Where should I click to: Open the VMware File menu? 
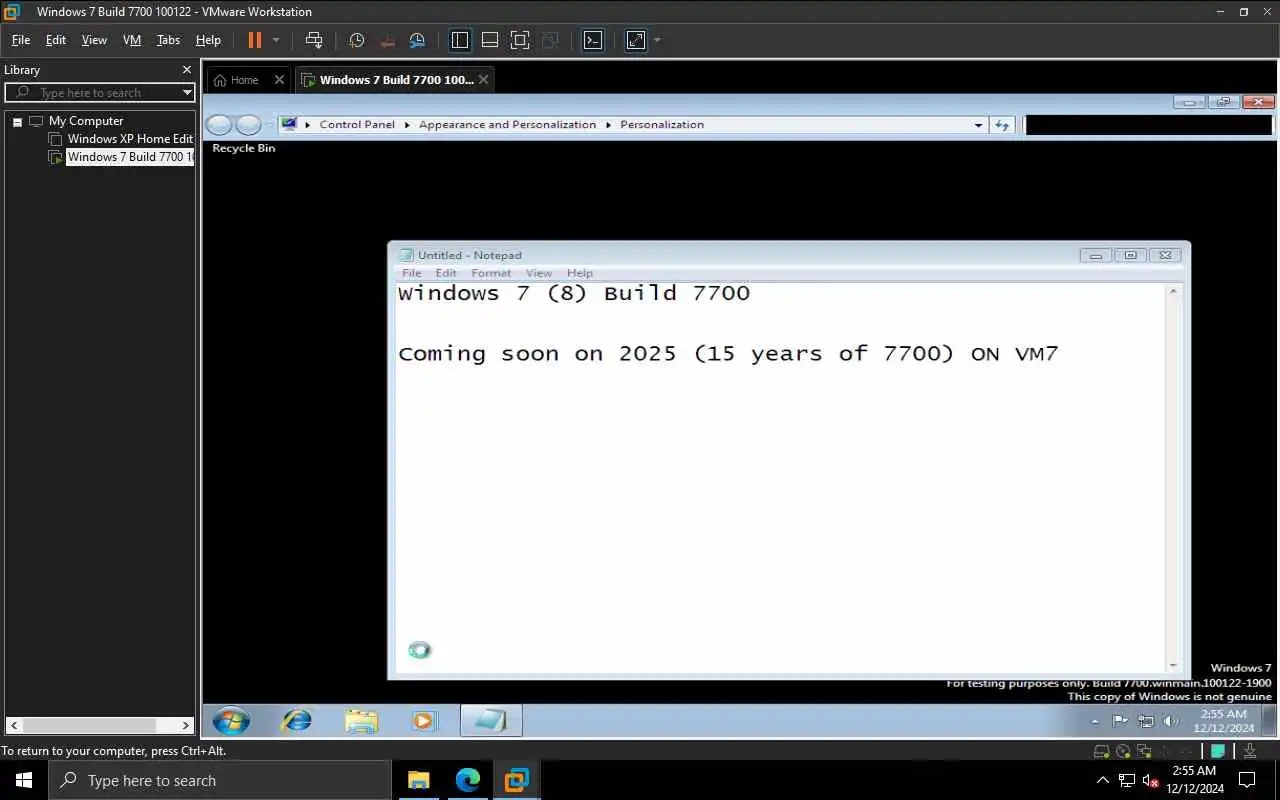(x=21, y=40)
